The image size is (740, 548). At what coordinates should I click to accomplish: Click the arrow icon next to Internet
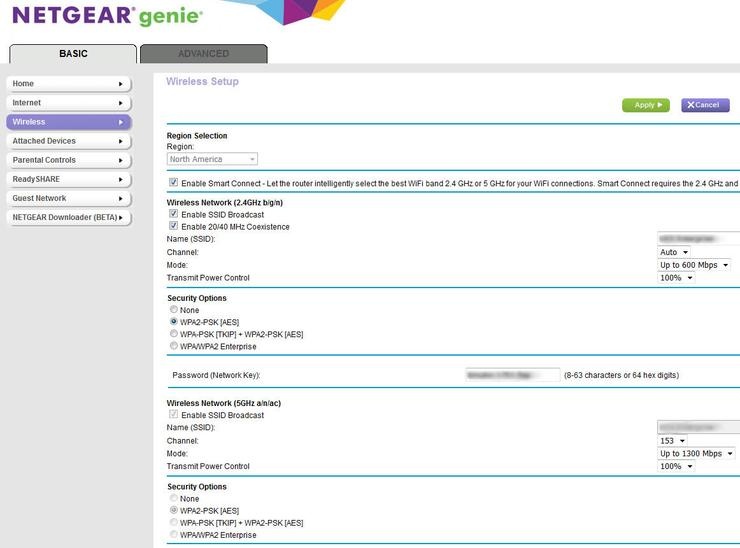tap(121, 103)
